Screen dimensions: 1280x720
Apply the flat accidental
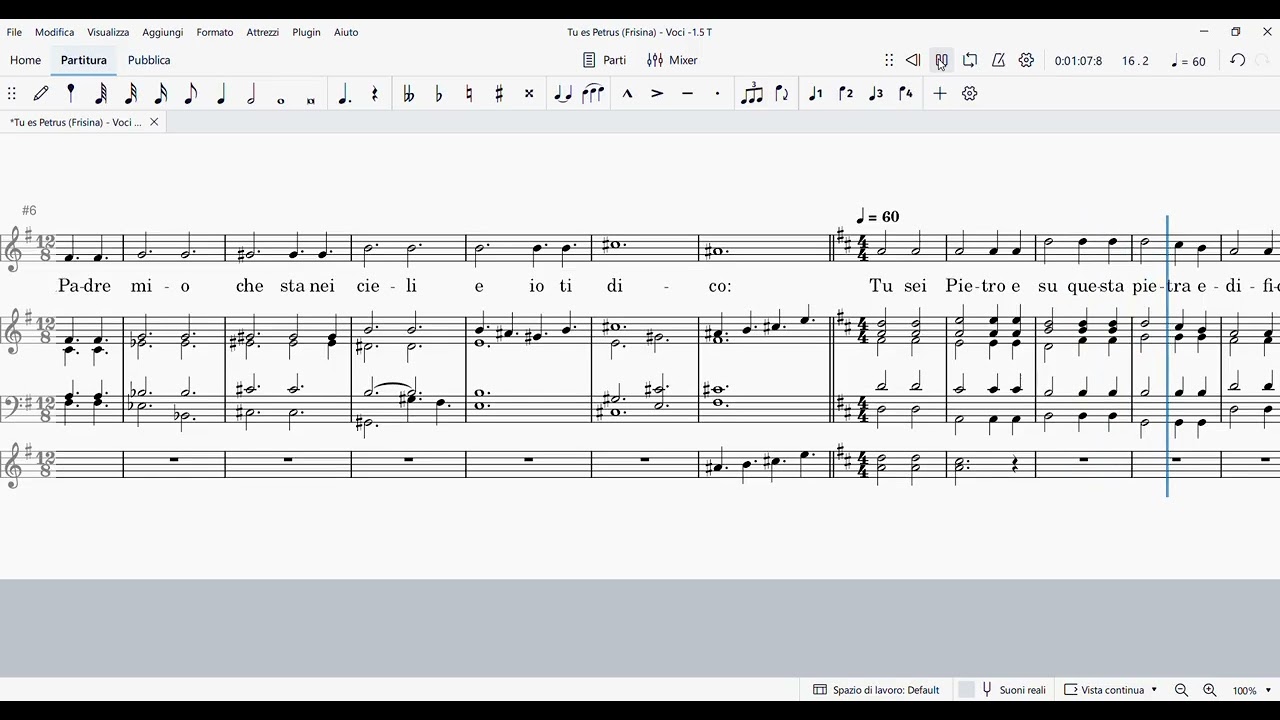tap(439, 93)
